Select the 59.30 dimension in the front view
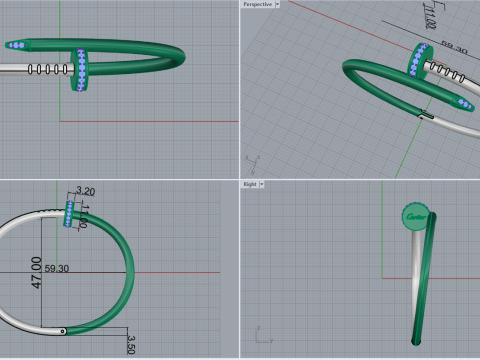Screen dimensions: 480x360 [x=57, y=268]
